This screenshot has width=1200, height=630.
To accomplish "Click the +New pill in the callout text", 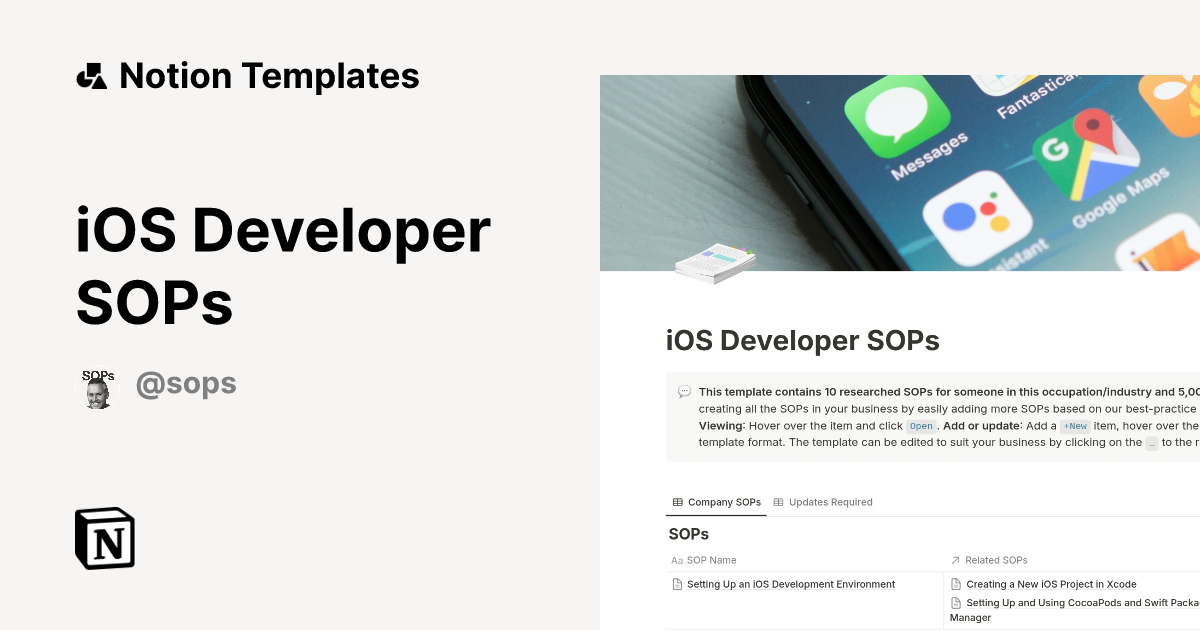I will (1075, 426).
